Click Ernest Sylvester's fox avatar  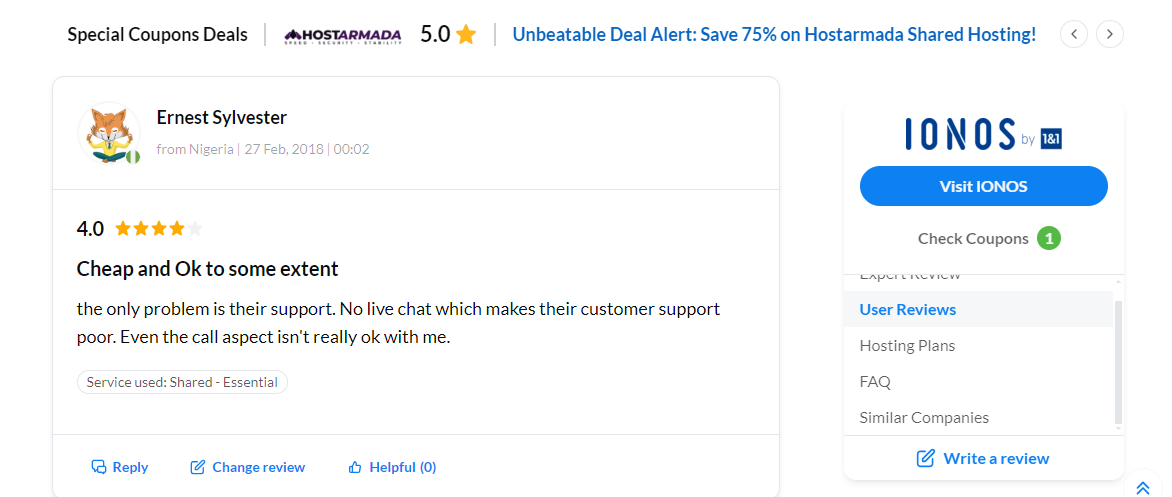pos(109,133)
